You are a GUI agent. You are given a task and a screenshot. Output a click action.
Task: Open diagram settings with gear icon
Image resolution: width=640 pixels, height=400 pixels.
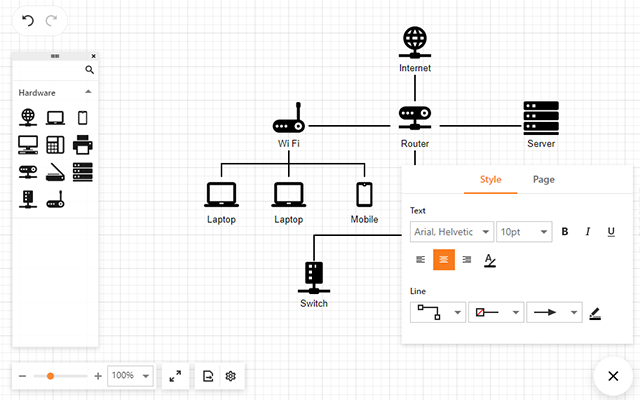pos(231,376)
